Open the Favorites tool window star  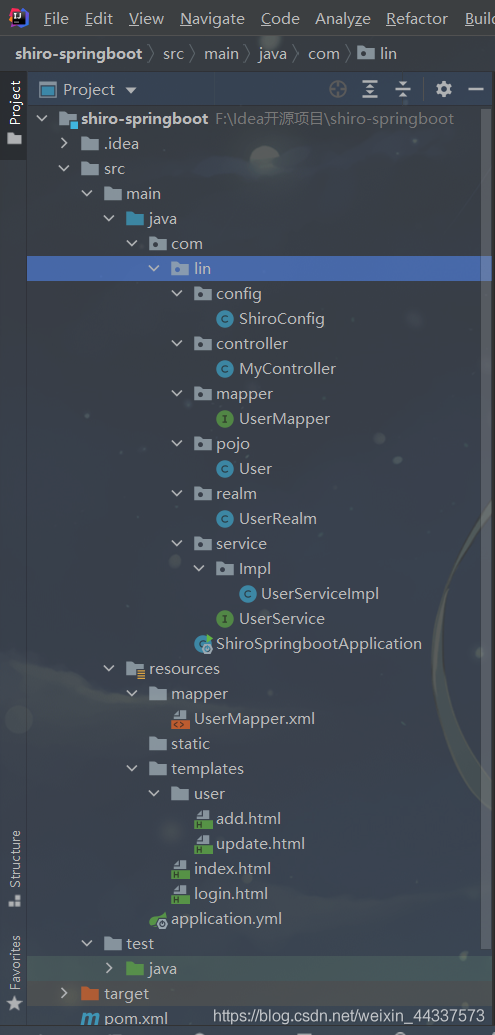[x=15, y=1004]
